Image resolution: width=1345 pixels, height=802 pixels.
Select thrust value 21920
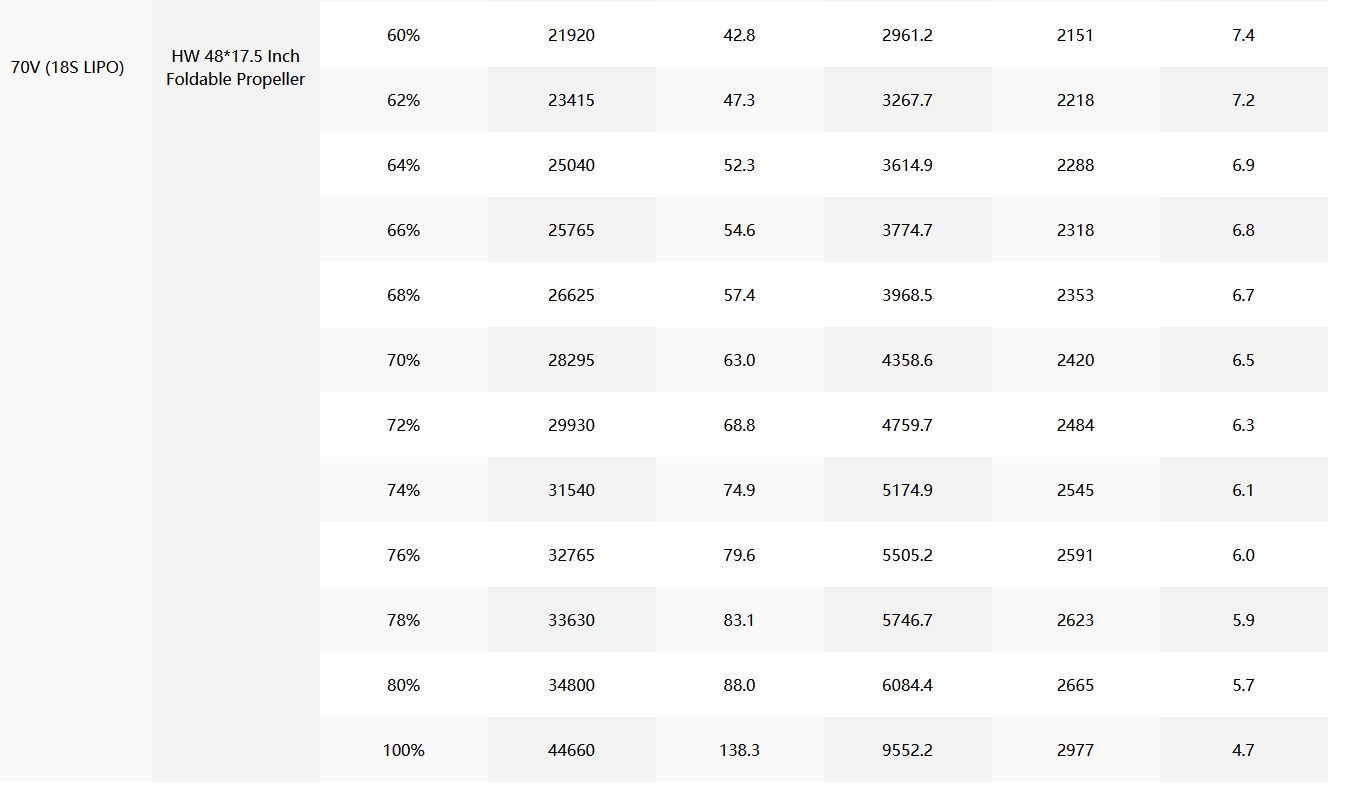[571, 35]
